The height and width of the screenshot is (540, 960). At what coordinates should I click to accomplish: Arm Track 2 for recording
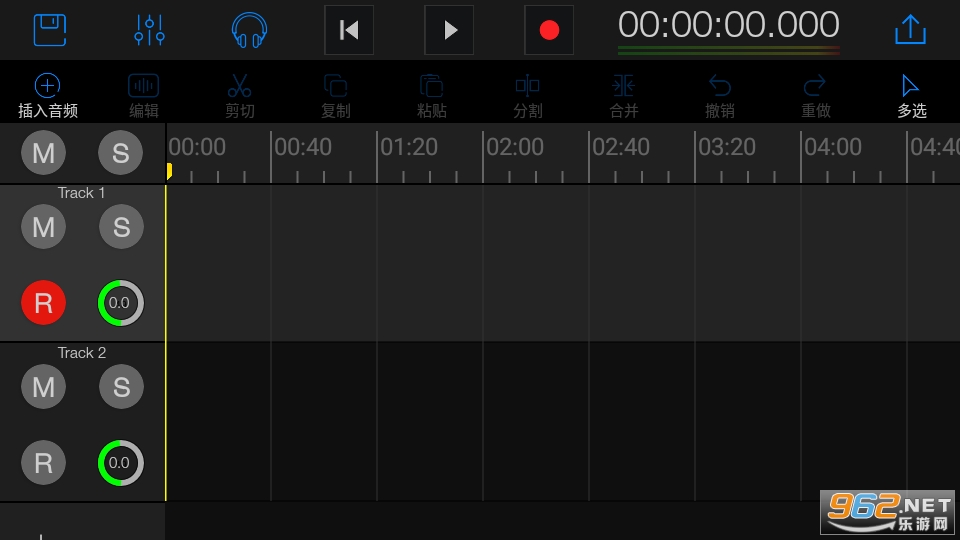[43, 463]
